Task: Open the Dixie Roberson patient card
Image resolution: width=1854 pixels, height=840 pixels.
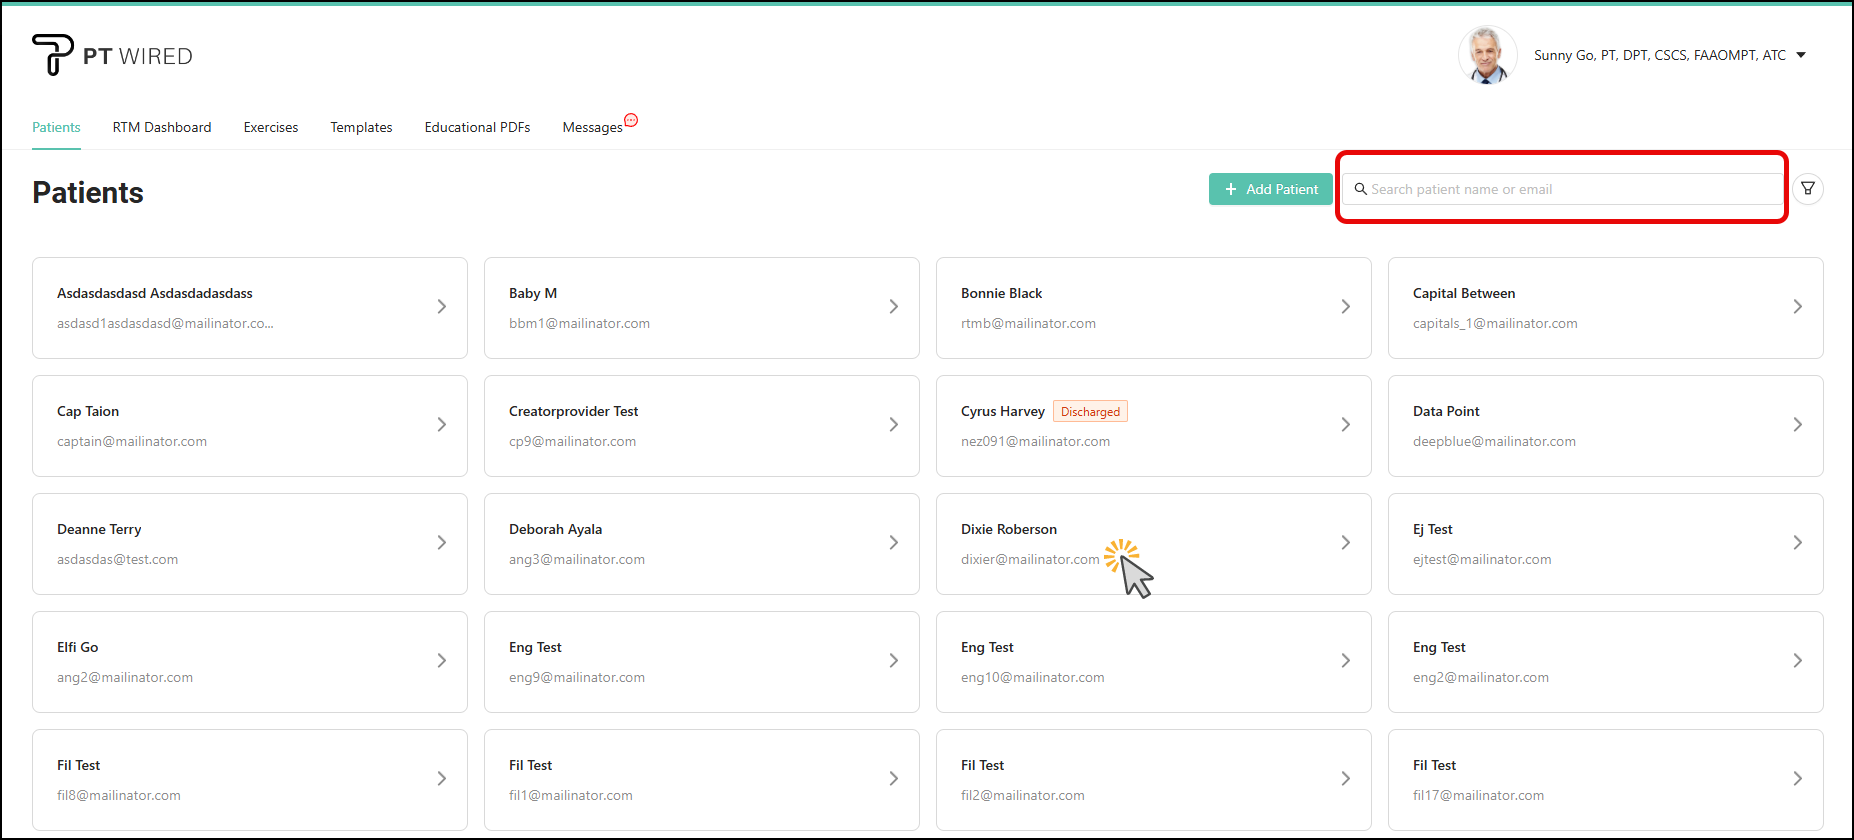Action: tap(1152, 530)
